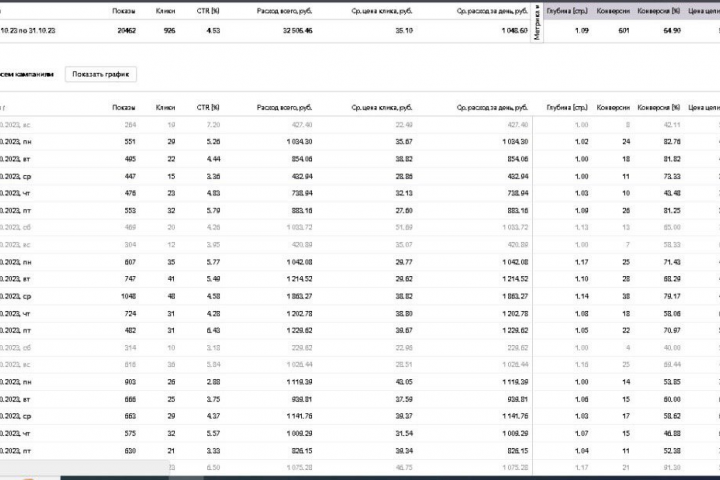720x480 pixels.
Task: Click the summary average daily spend 1 048.60
Action: [x=515, y=31]
